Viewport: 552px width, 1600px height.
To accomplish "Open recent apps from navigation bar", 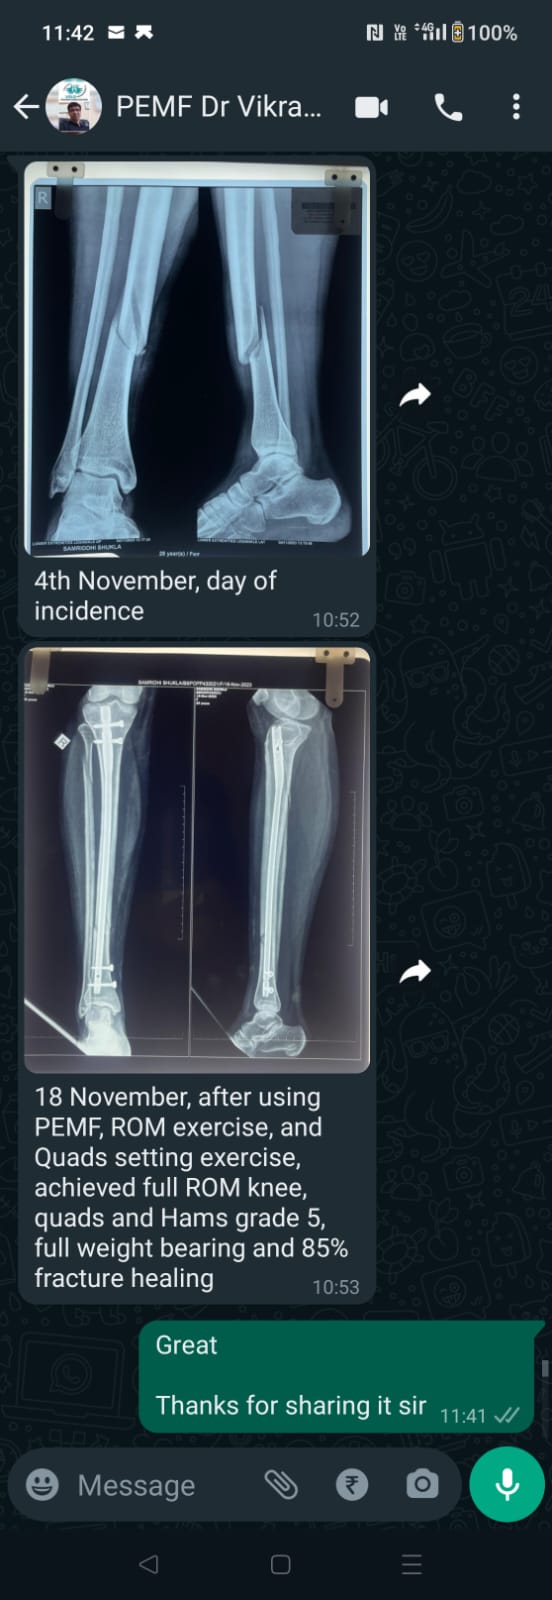I will point(412,1564).
